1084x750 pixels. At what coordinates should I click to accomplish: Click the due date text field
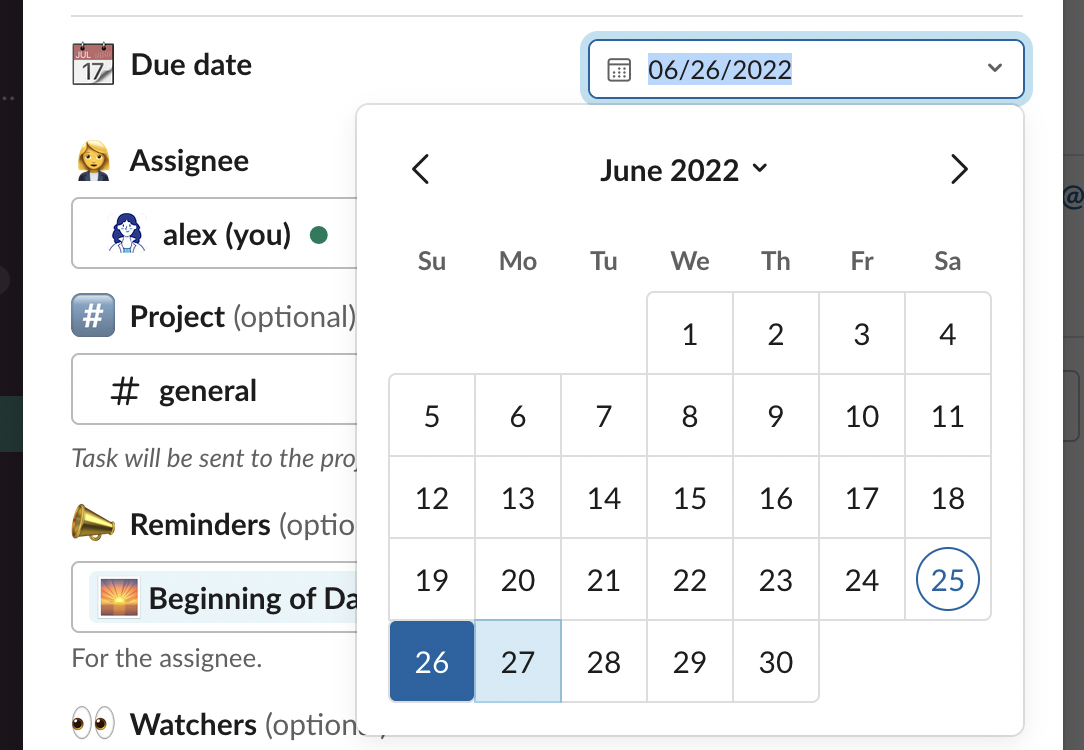click(x=780, y=70)
